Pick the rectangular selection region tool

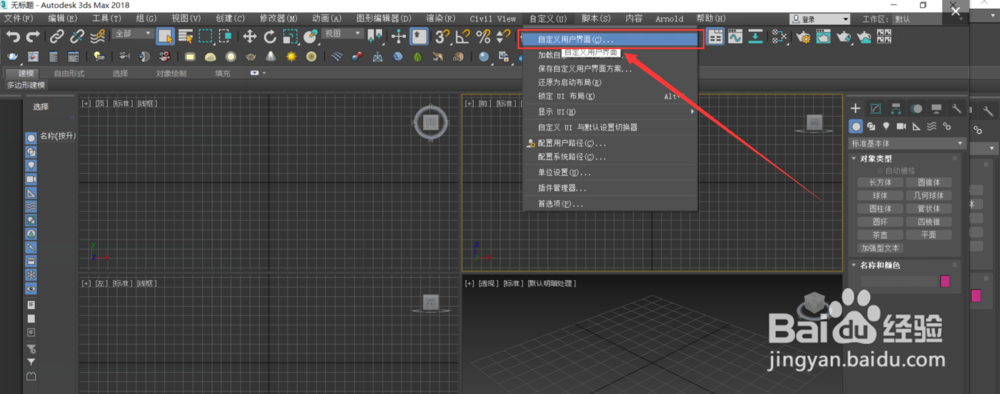pyautogui.click(x=205, y=37)
